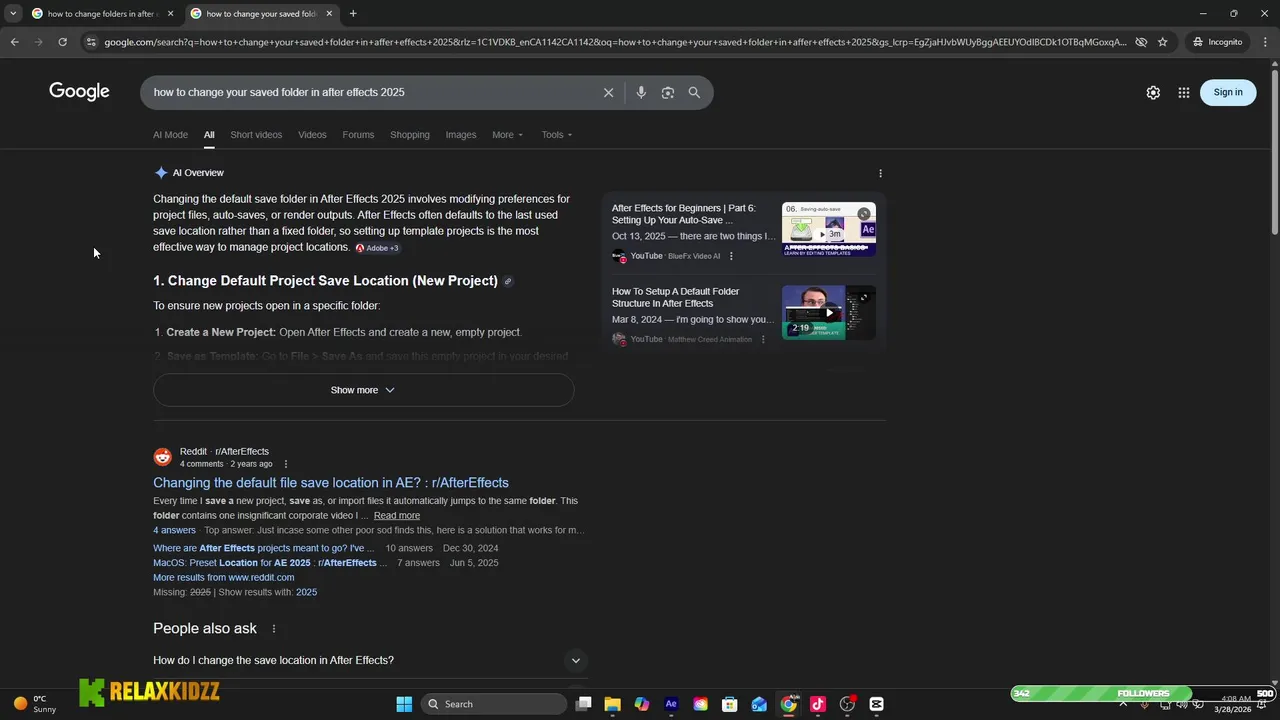Search by image using the camera icon
The height and width of the screenshot is (720, 1280).
(667, 92)
